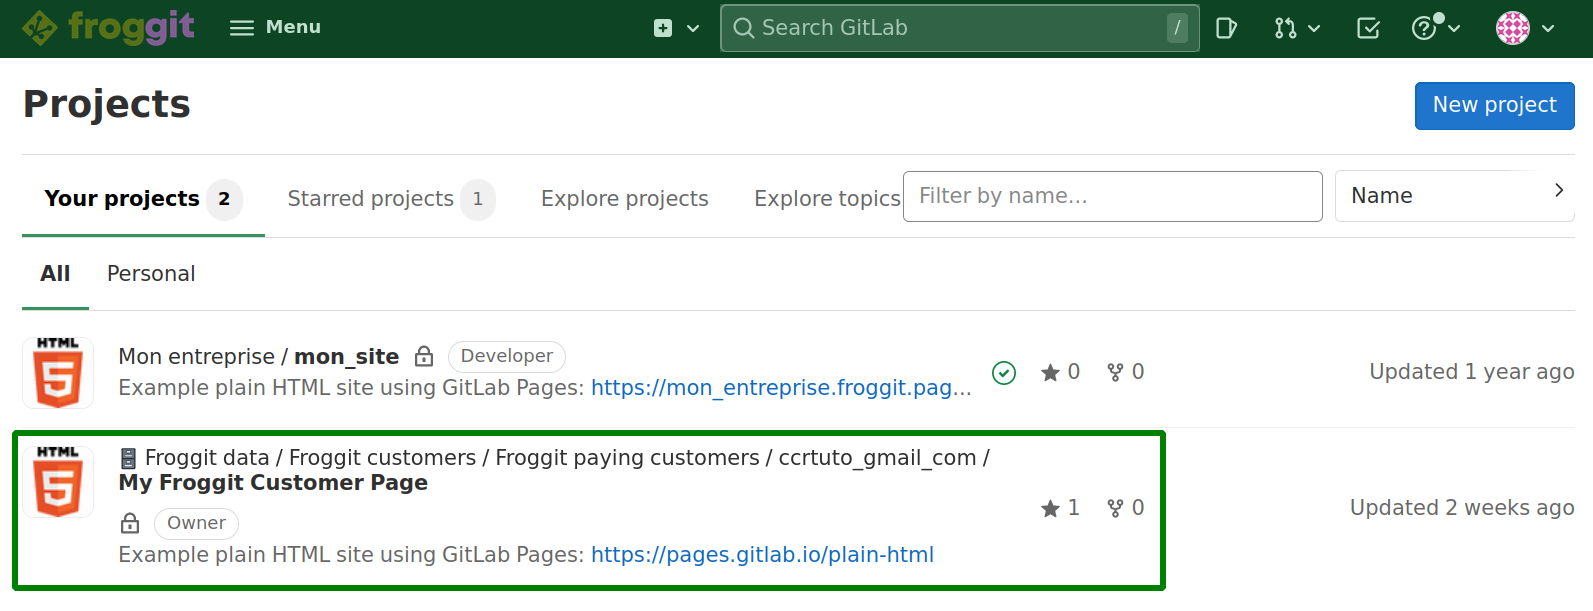Click lock icon next to mon_site
Image resolution: width=1593 pixels, height=611 pixels.
(424, 357)
